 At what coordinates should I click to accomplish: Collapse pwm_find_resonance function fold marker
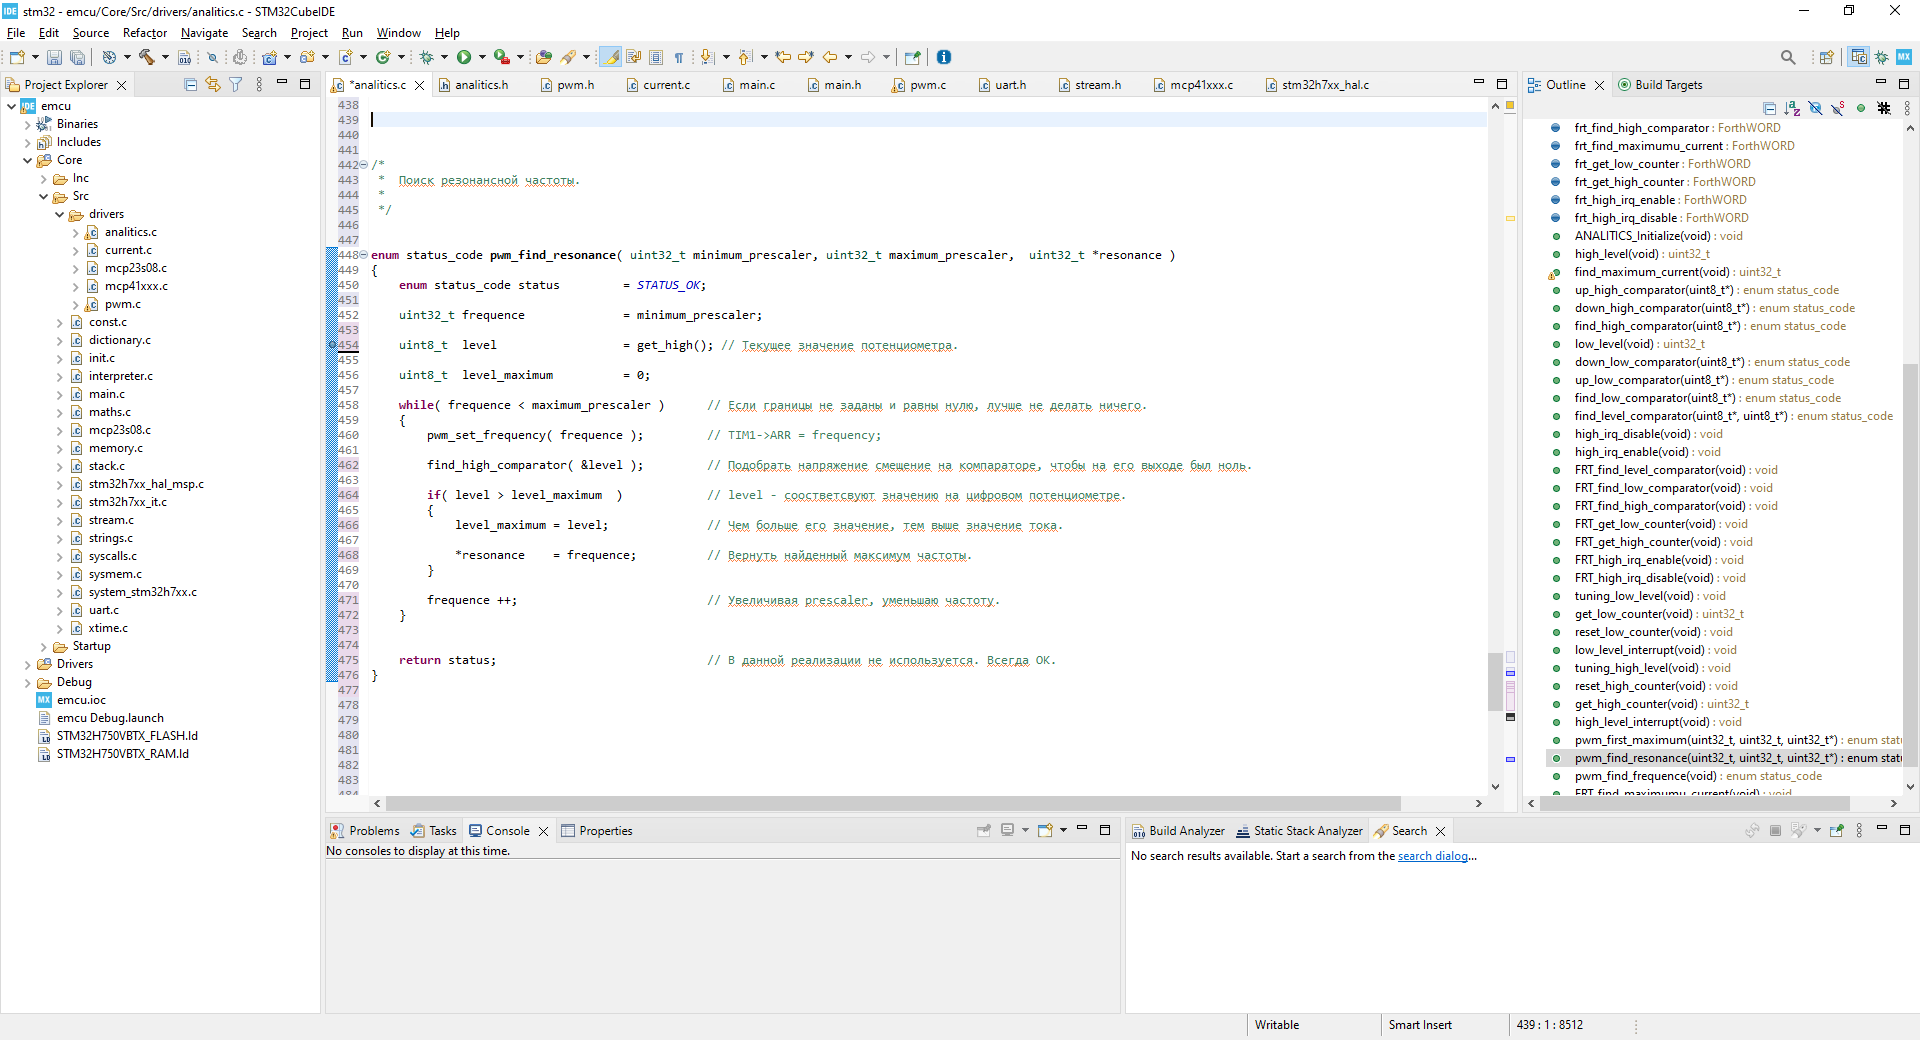[x=364, y=254]
